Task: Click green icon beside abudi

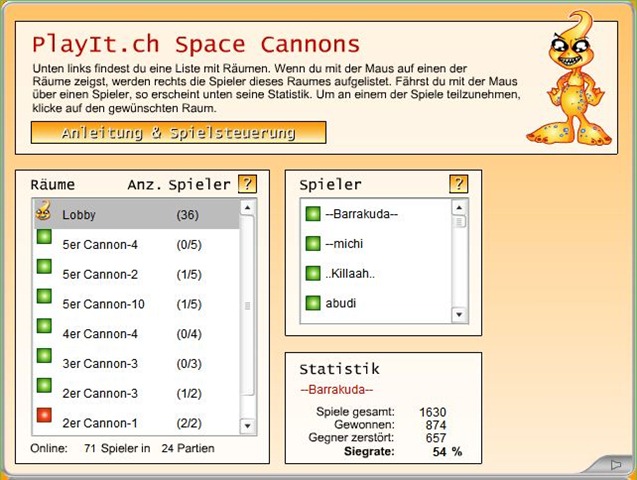Action: (x=313, y=303)
